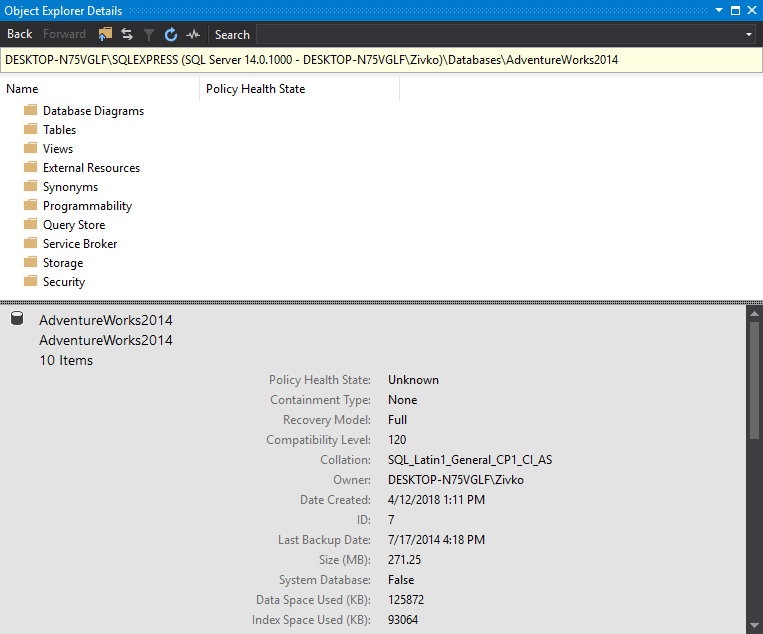Click the details pane vertical scrollbar thumb

754,380
